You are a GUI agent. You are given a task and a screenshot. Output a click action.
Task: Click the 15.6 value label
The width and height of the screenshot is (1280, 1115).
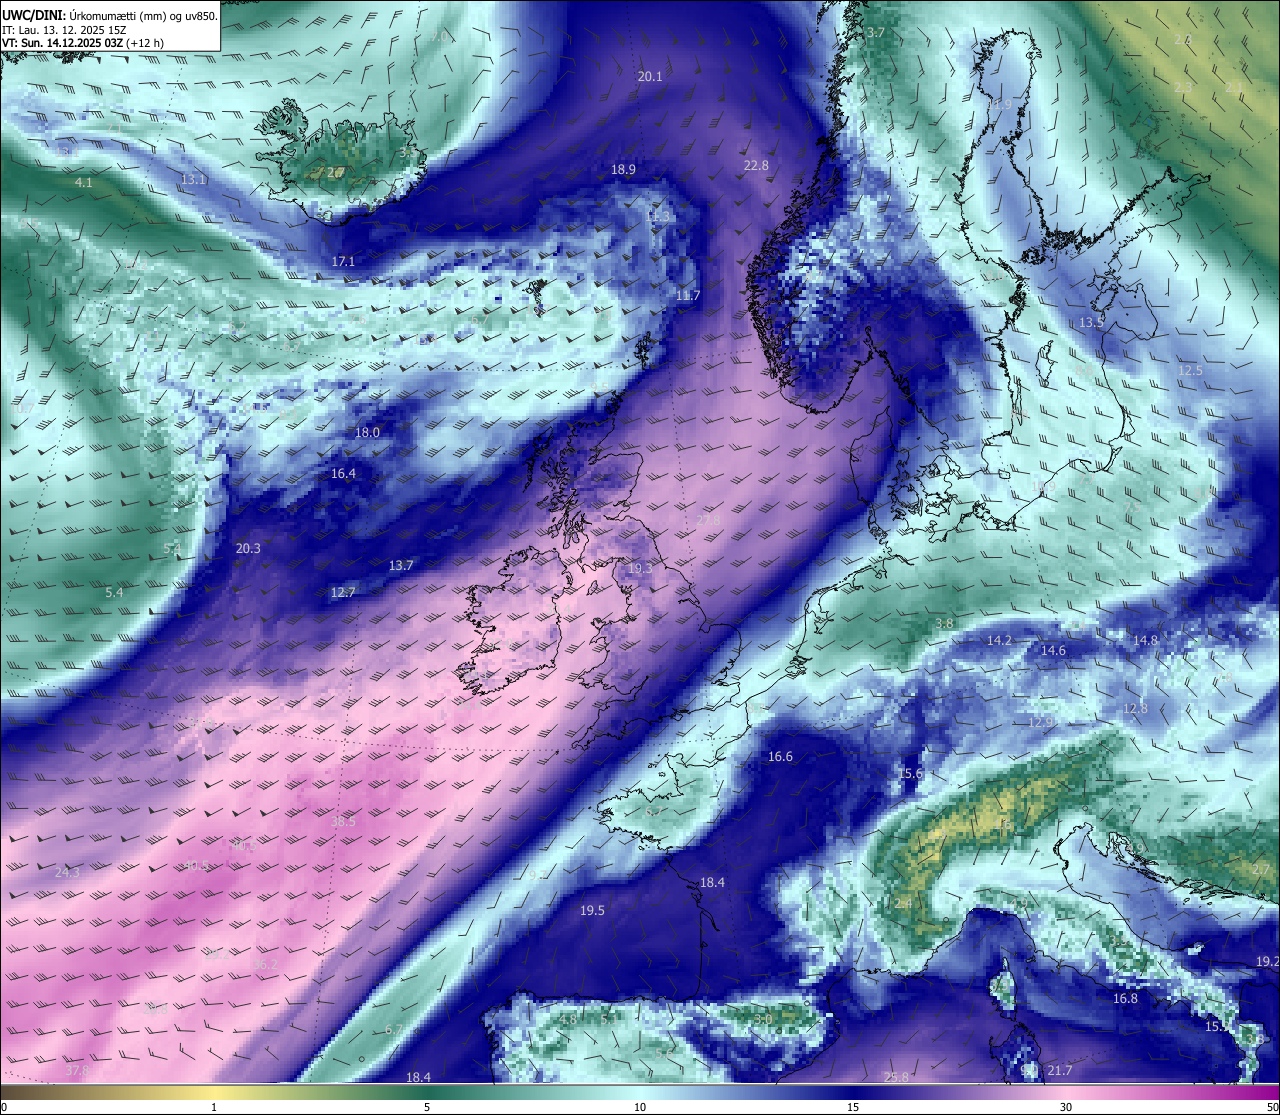910,774
